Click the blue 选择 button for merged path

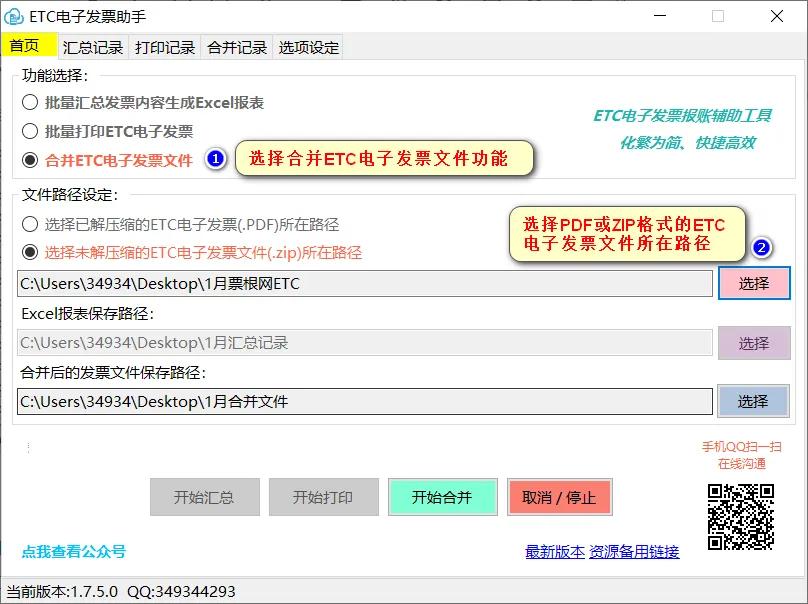753,401
